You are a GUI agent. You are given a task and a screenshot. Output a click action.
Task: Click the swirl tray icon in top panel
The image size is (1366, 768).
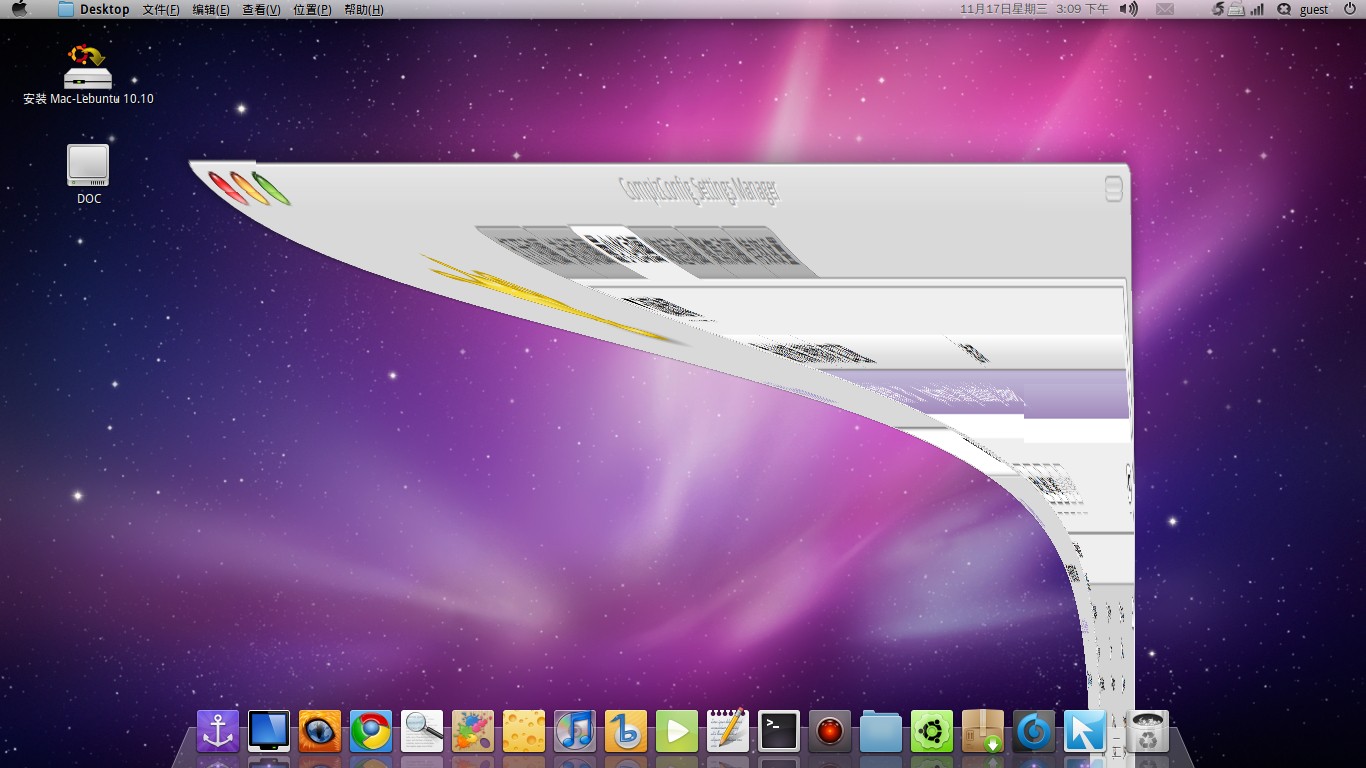tap(1217, 9)
